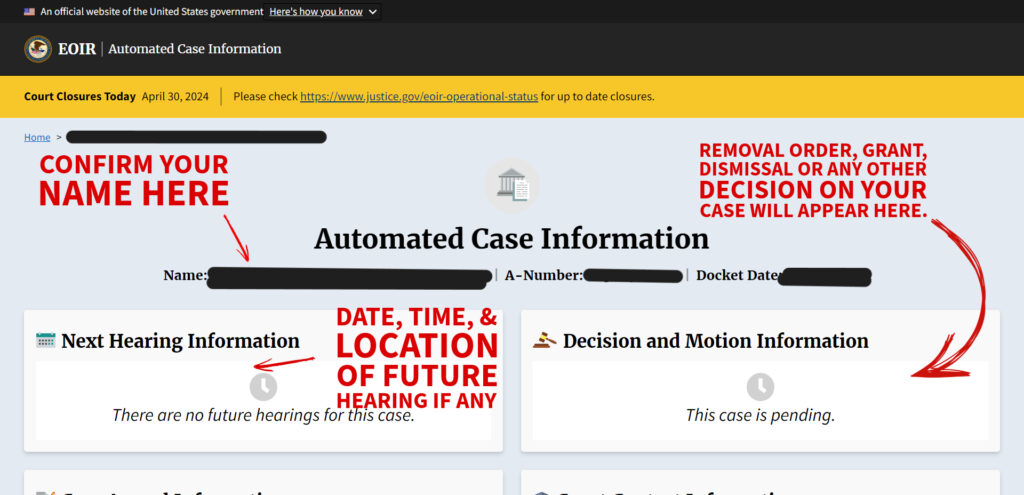
Task: Click the courthouse document icon above title
Action: (512, 186)
